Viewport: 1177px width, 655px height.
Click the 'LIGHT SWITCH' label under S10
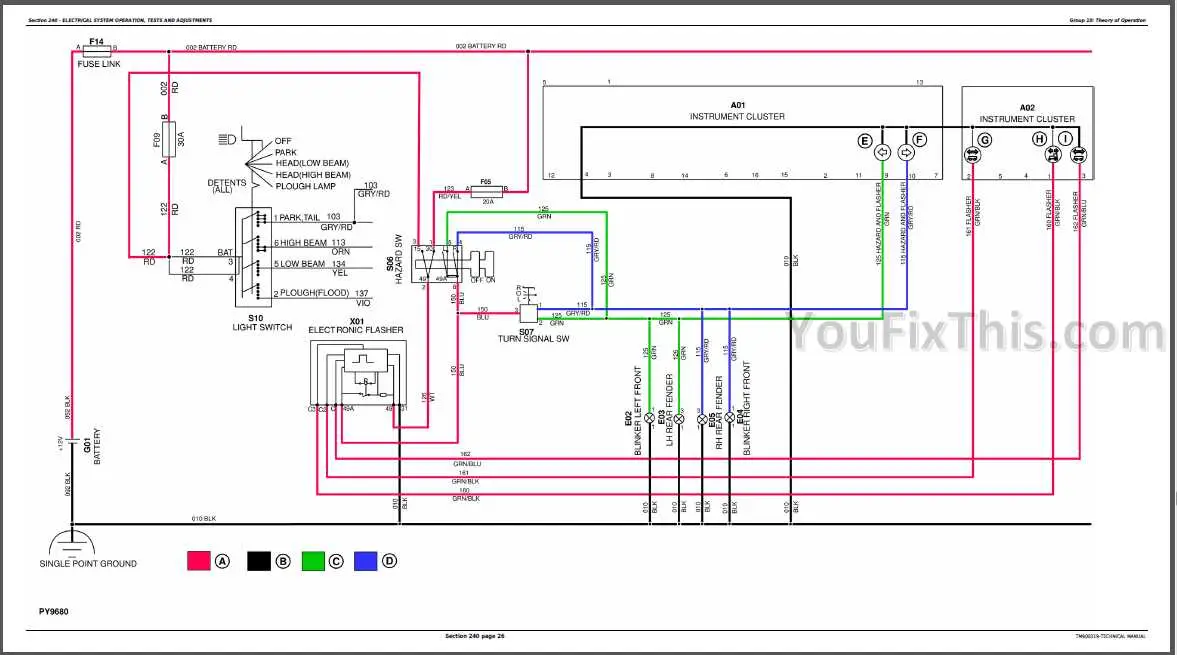pos(262,327)
